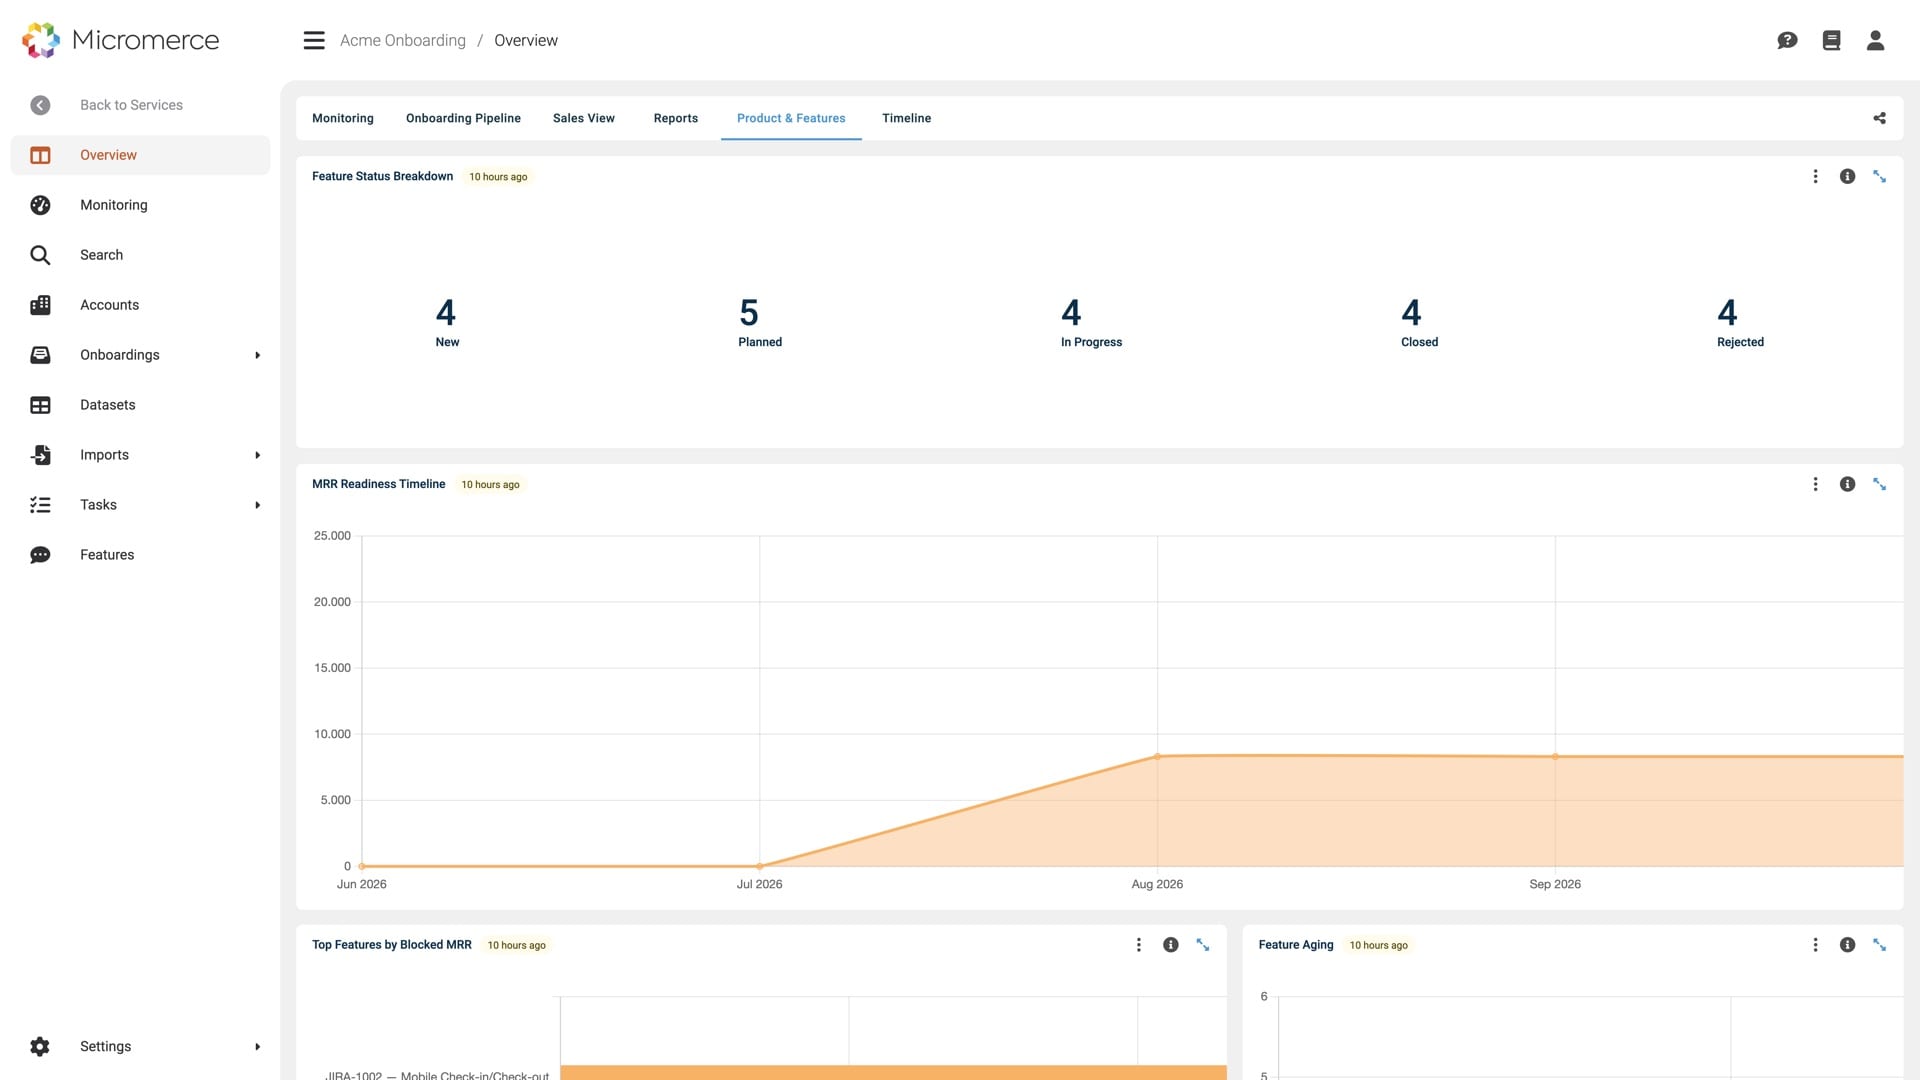Open the documentation book icon
Image resolution: width=1920 pixels, height=1080 pixels.
[x=1831, y=40]
